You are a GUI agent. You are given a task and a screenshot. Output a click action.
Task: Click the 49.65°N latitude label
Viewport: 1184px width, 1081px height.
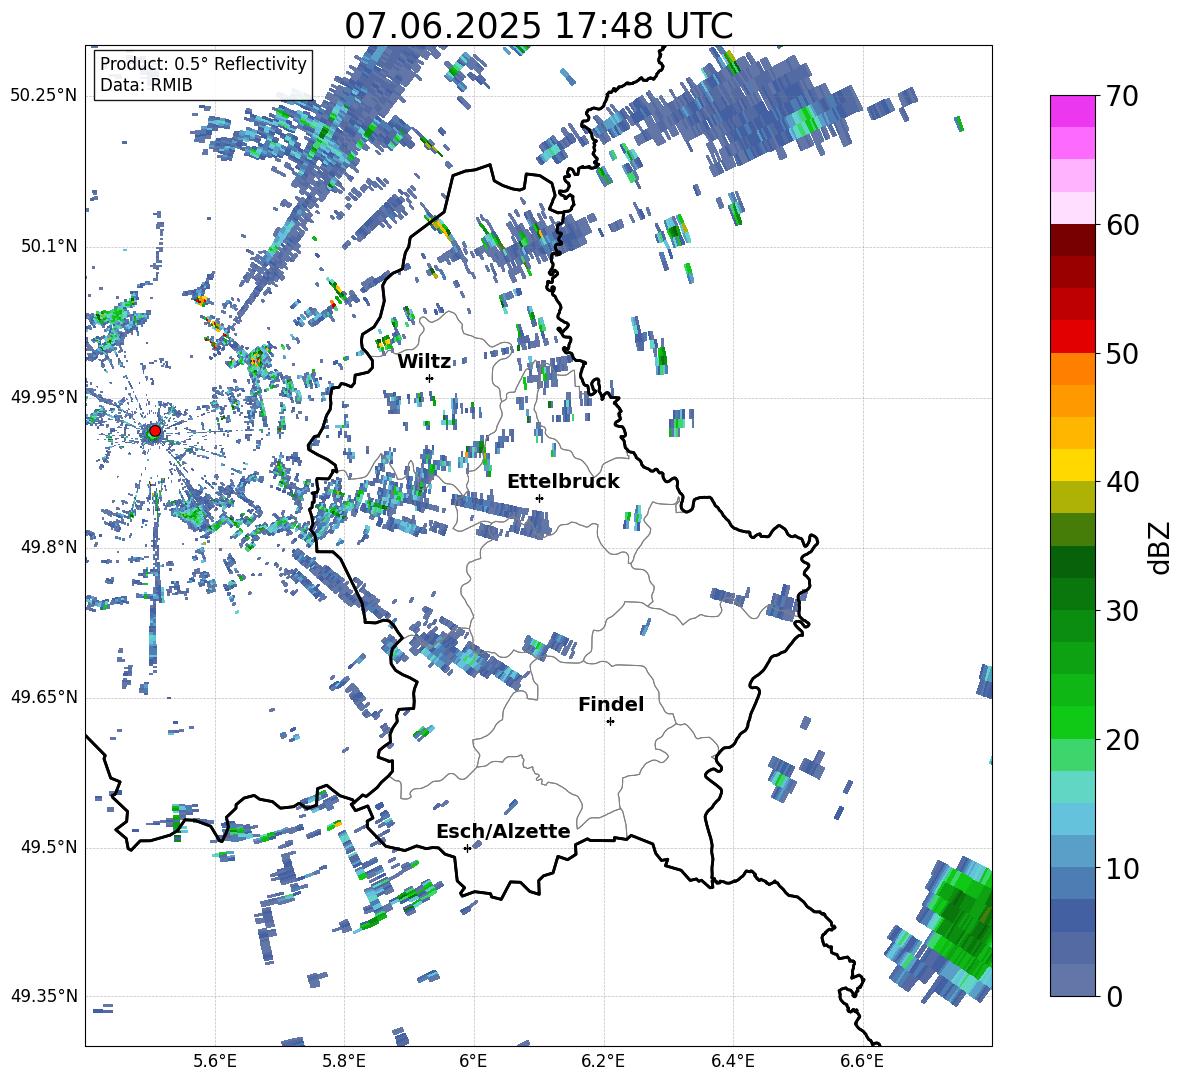(44, 697)
